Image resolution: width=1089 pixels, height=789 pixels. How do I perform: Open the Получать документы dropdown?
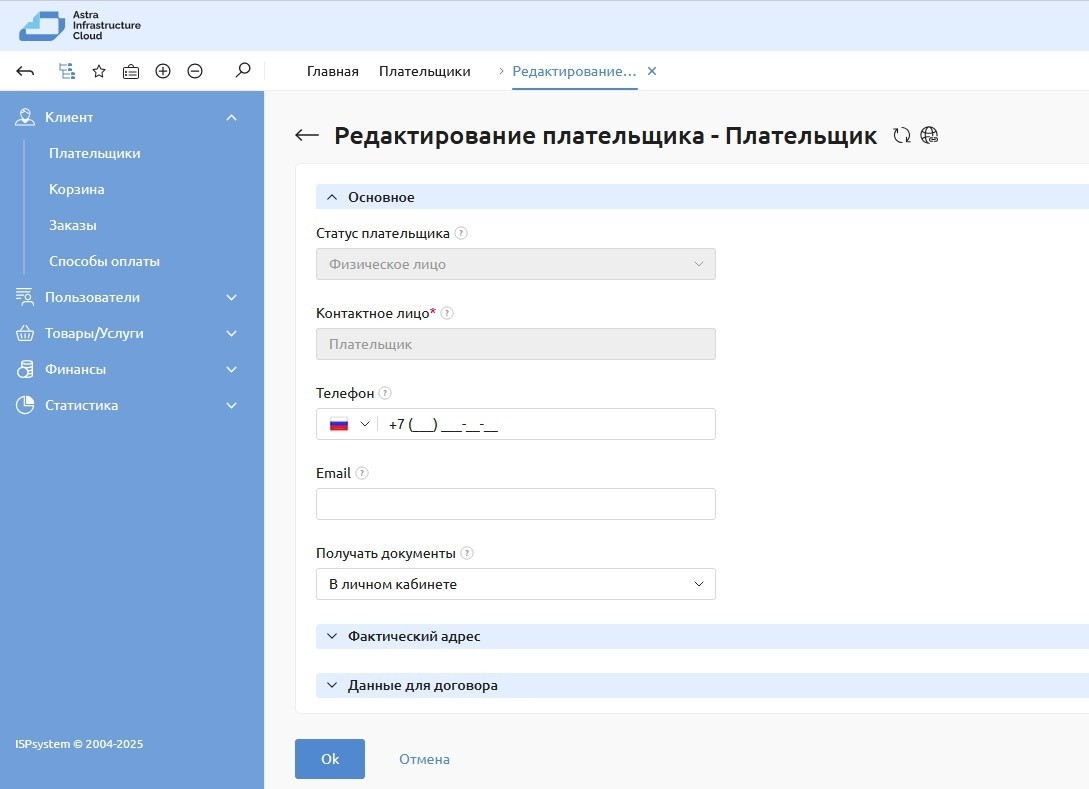[515, 584]
